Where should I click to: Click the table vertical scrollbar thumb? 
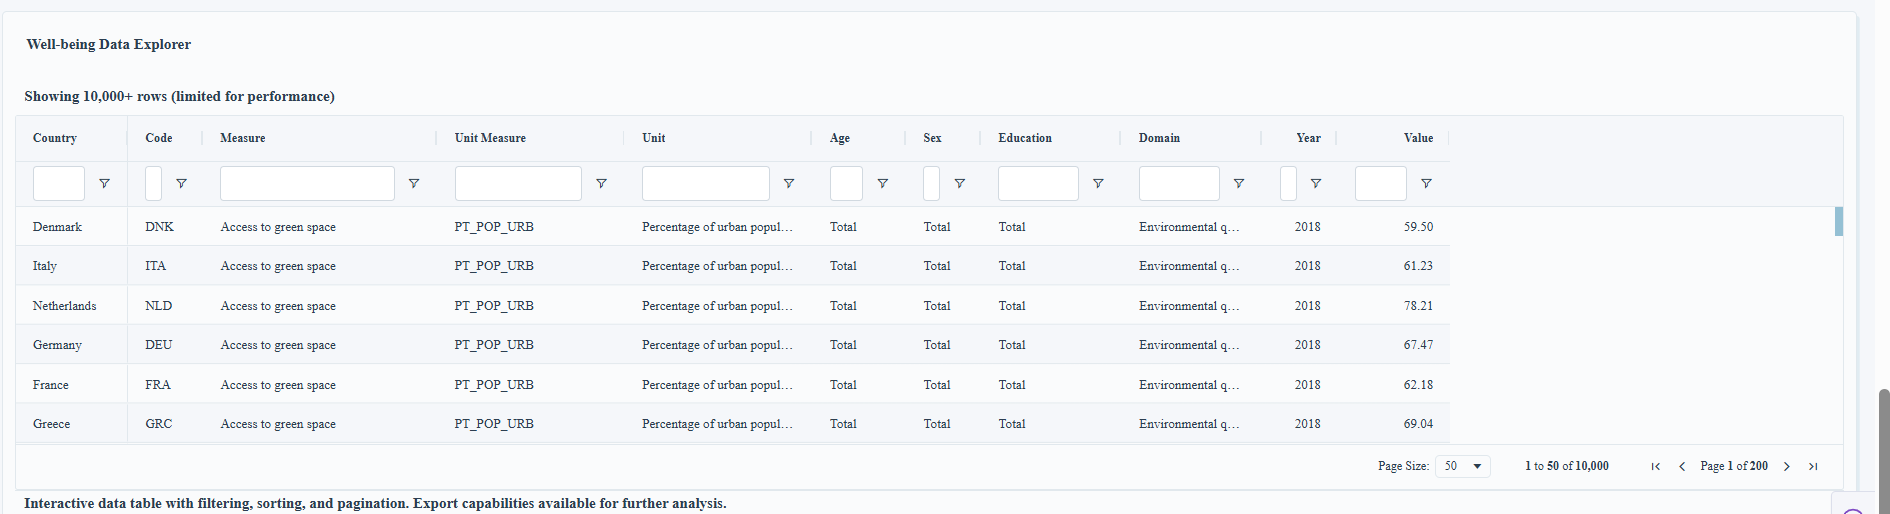point(1838,221)
